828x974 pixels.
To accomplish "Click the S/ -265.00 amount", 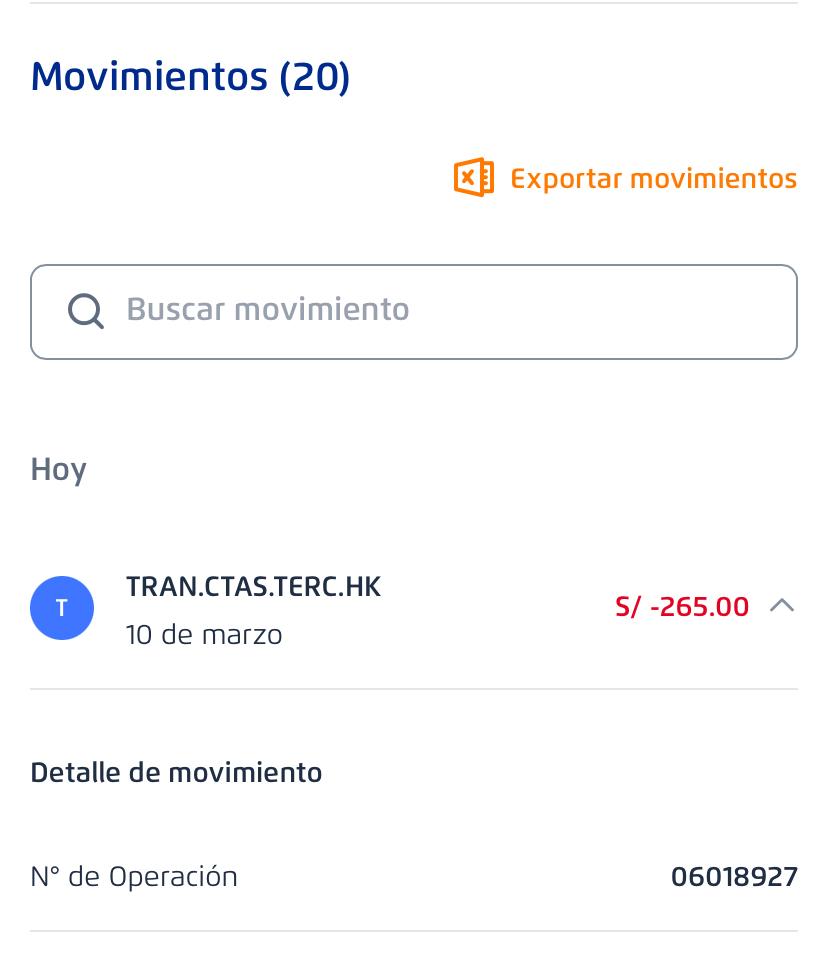I will point(682,607).
